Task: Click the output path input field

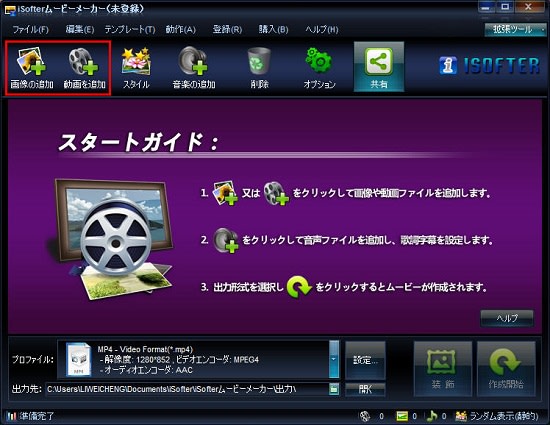Action: click(x=187, y=389)
